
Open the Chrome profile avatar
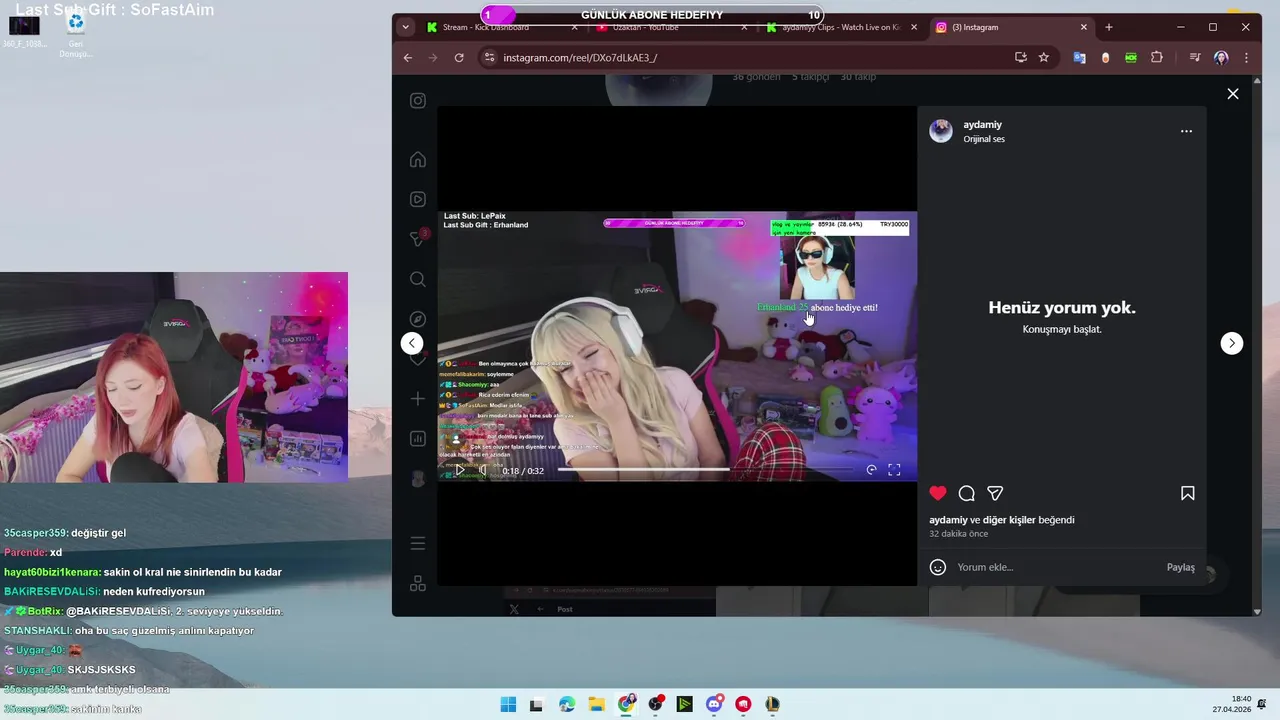pos(1221,58)
